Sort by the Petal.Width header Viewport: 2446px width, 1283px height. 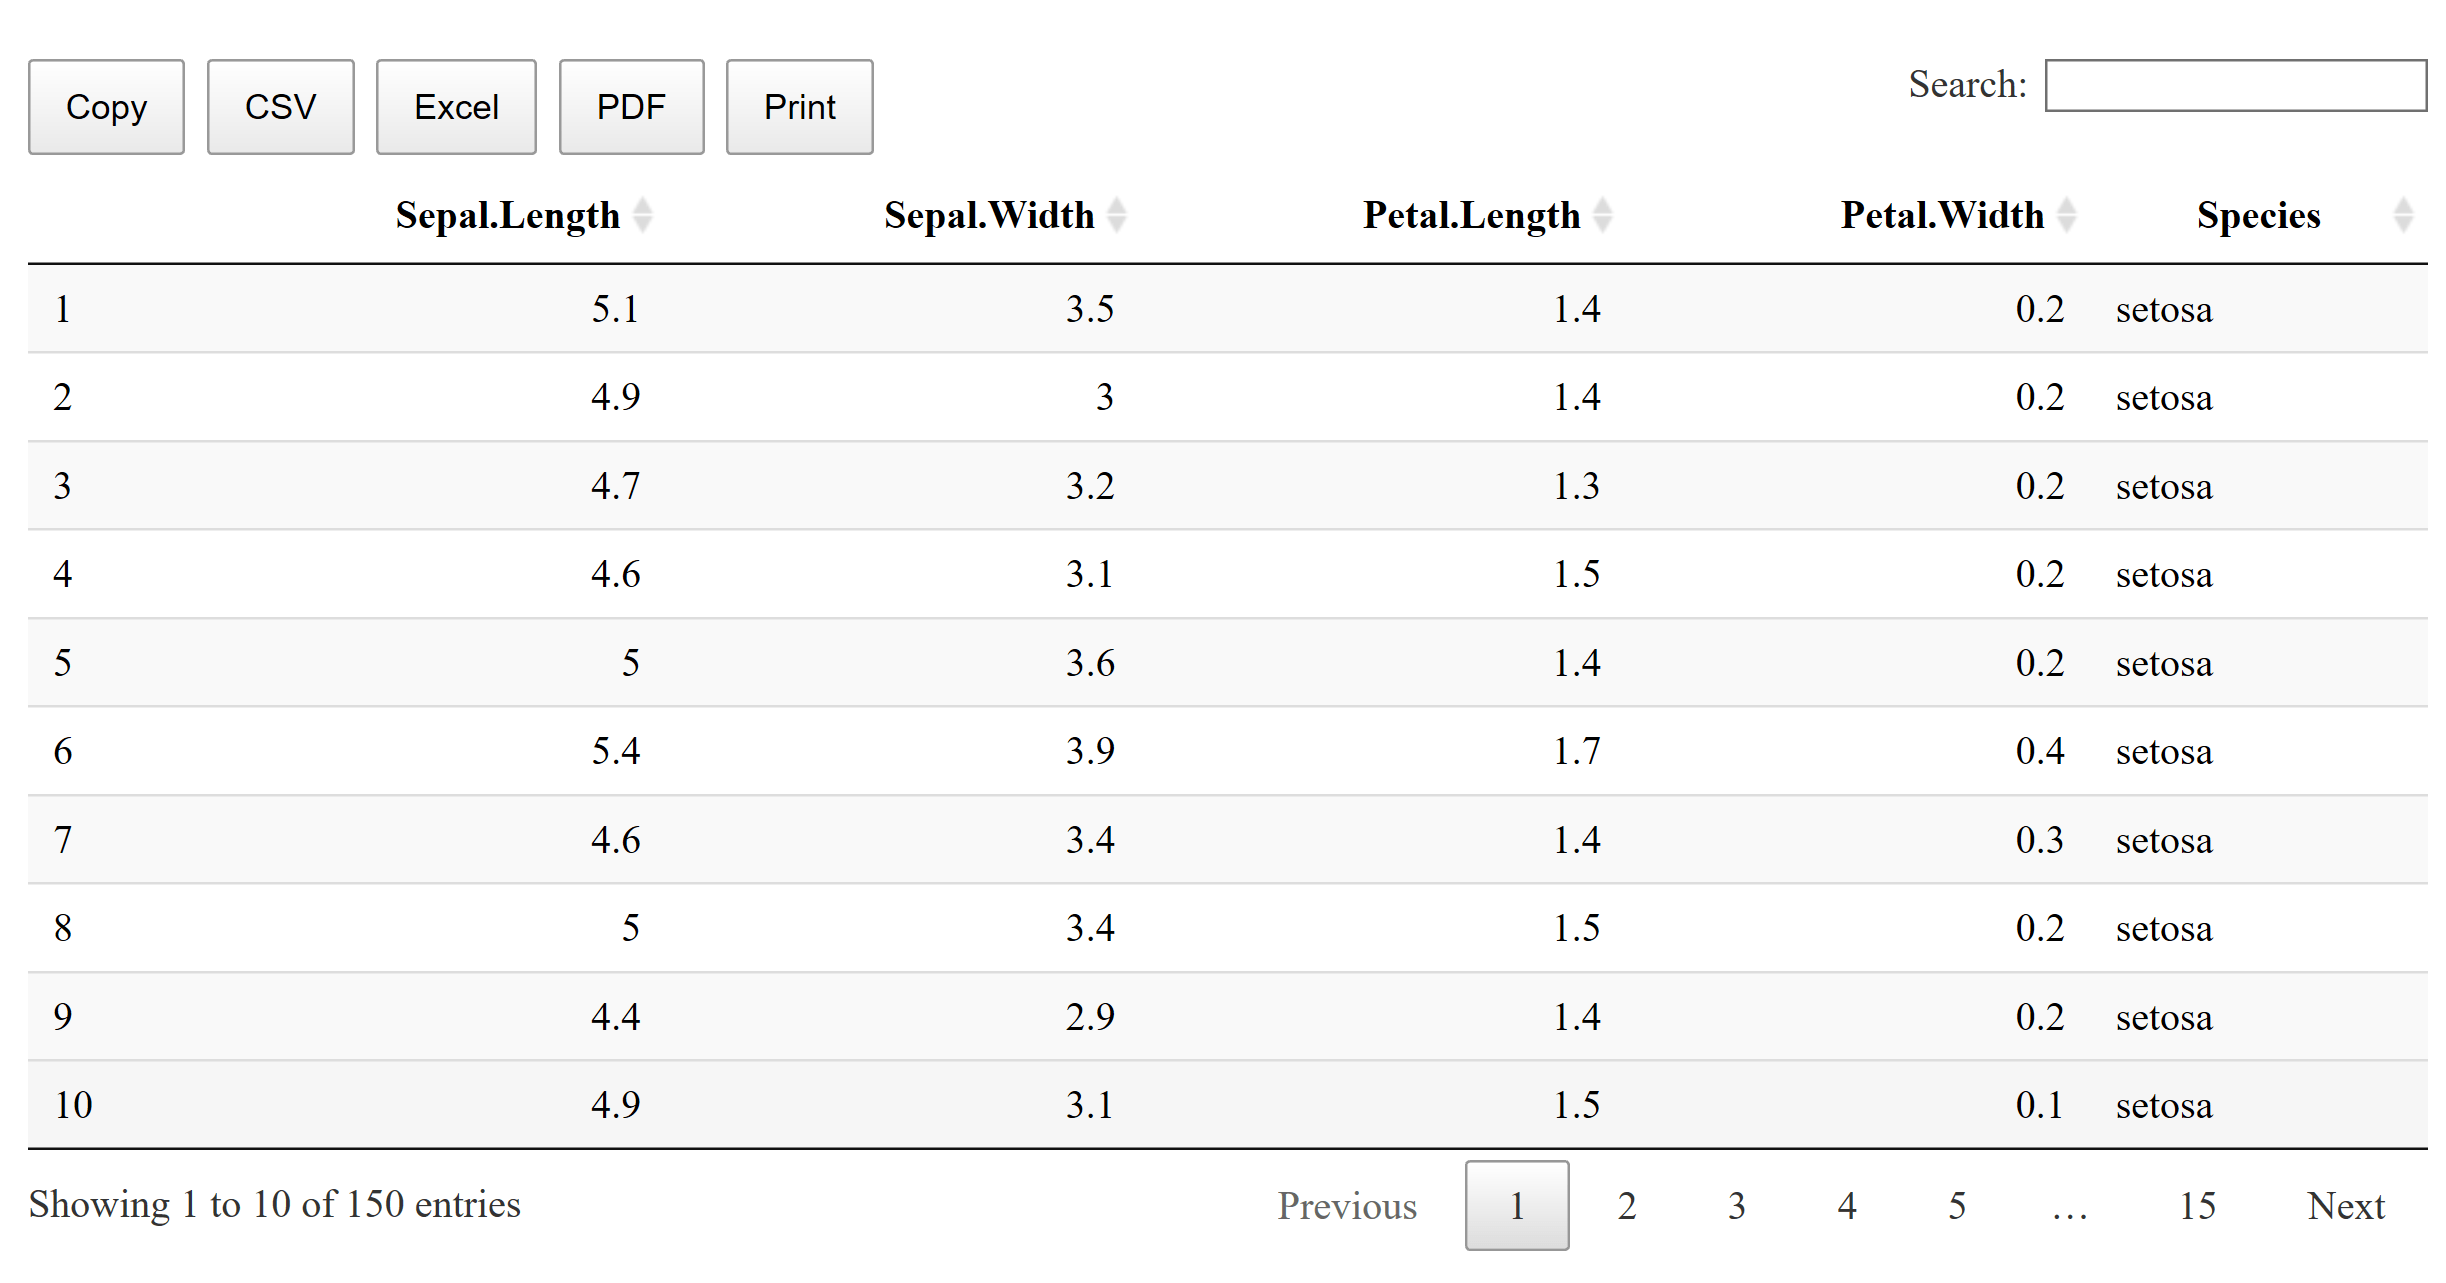pyautogui.click(x=1941, y=214)
